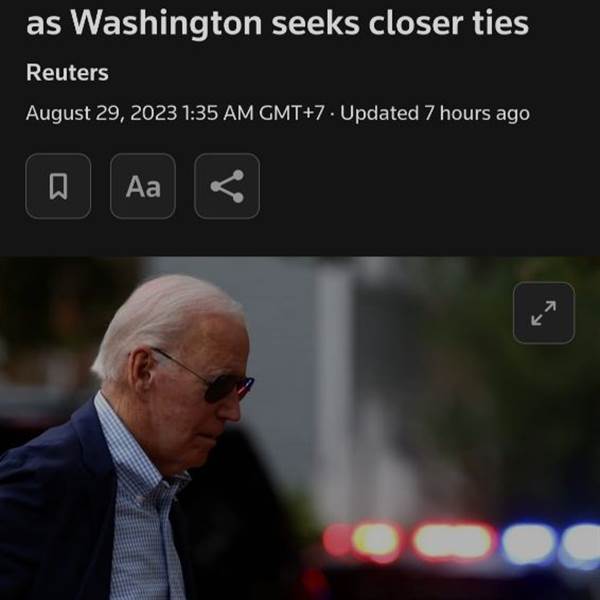Expand the article photo to fullscreen
Viewport: 600px width, 600px height.
coord(544,313)
